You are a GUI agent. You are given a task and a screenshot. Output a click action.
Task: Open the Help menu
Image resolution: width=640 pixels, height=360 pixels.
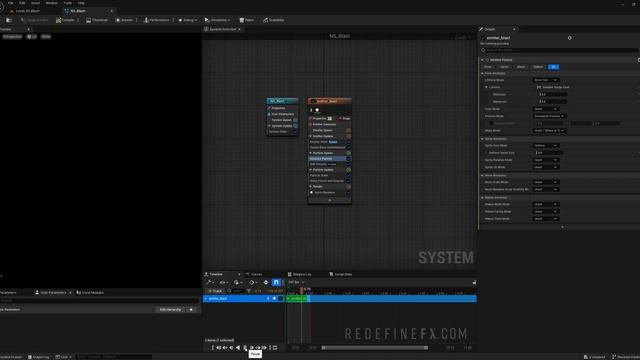pyautogui.click(x=81, y=3)
